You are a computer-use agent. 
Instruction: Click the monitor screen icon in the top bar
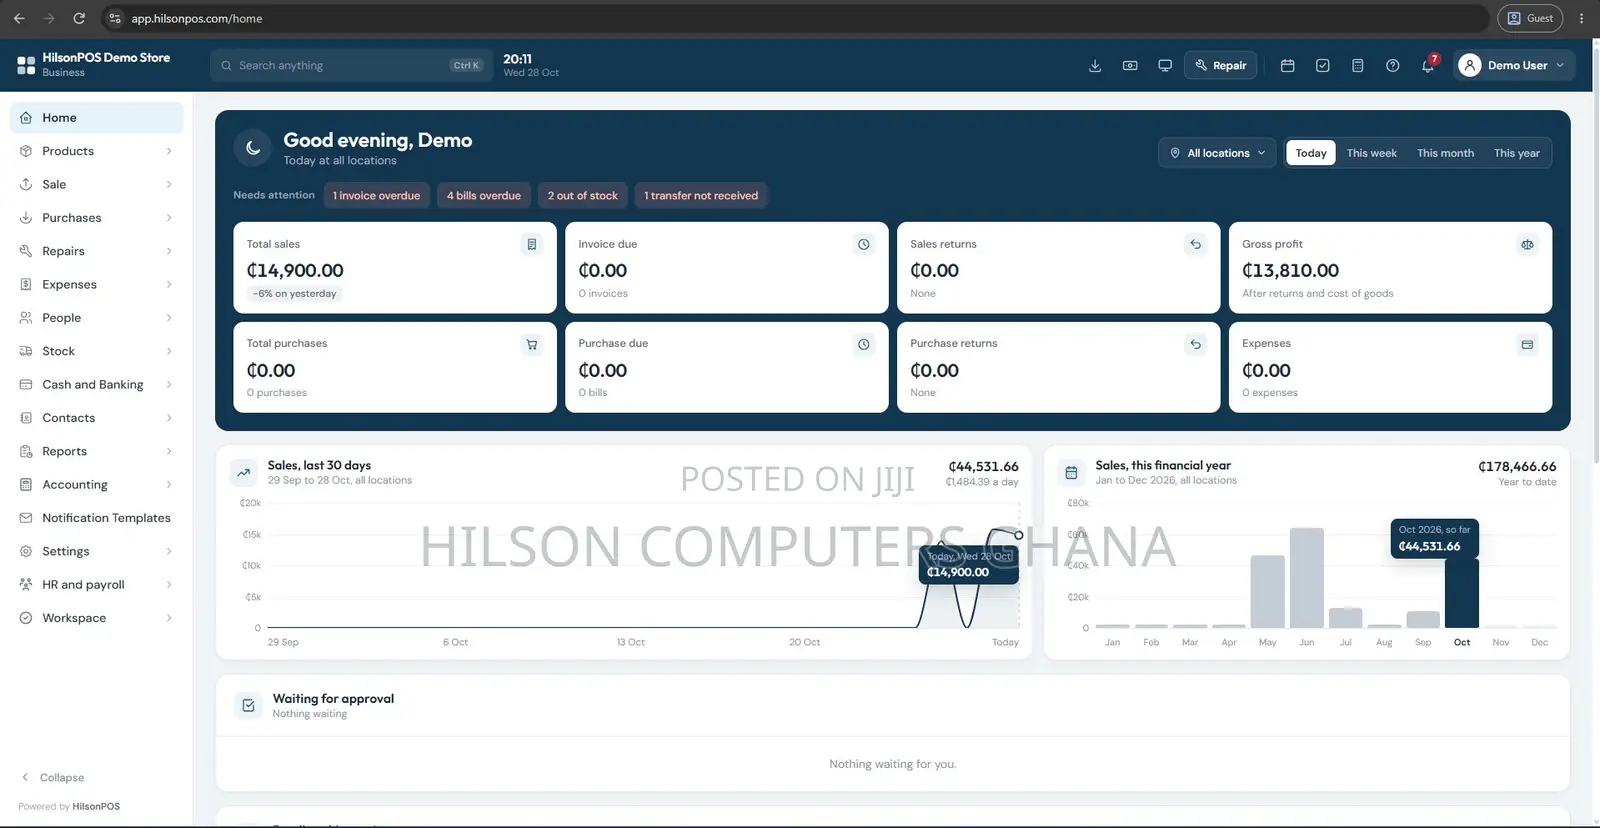pos(1165,66)
